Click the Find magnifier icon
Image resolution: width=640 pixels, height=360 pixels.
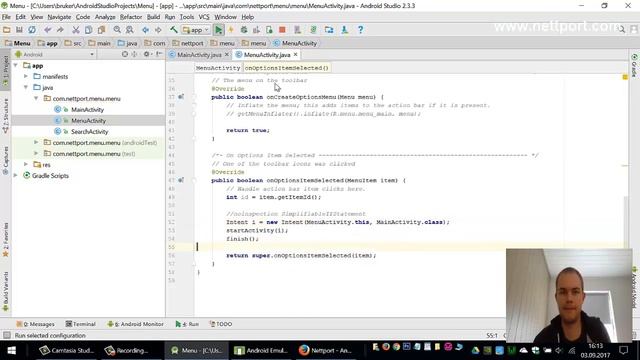pyautogui.click(x=117, y=30)
